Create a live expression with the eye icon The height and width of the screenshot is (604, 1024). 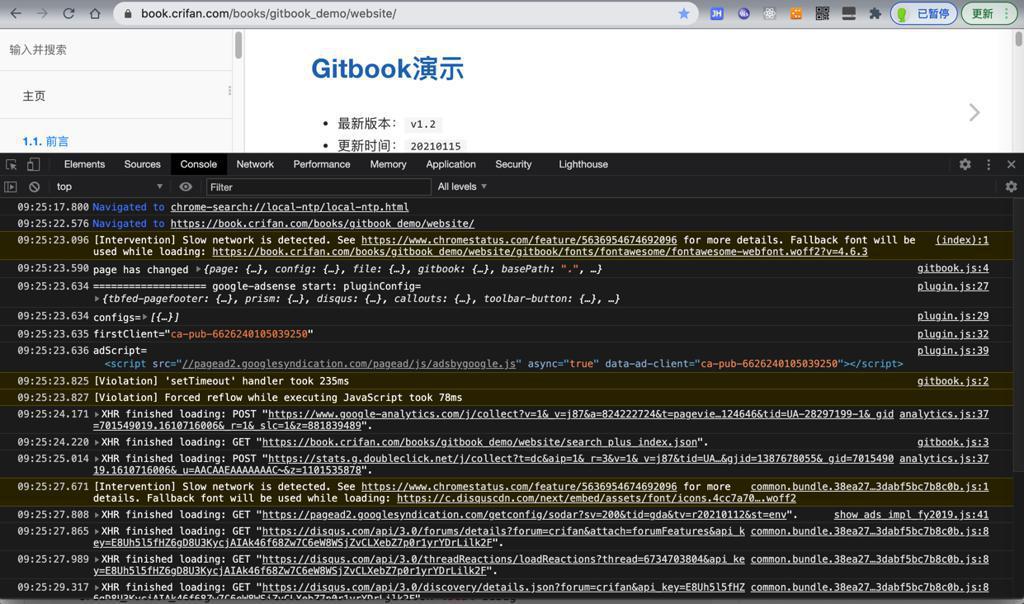(x=185, y=187)
